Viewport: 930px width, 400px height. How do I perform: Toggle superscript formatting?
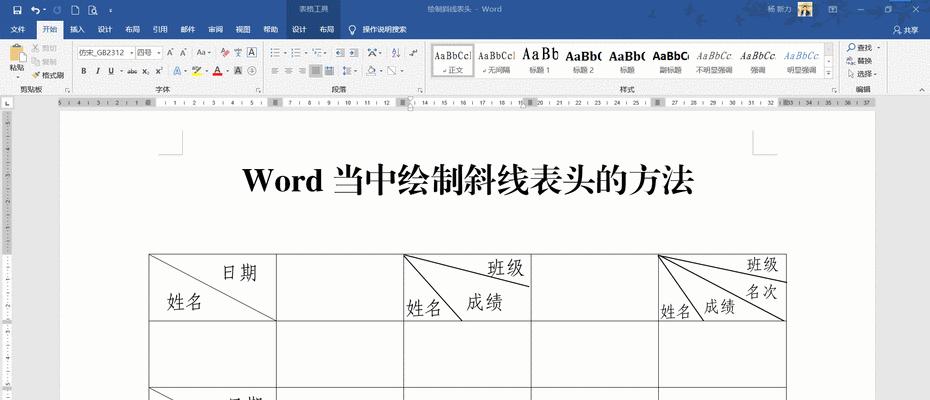click(160, 71)
